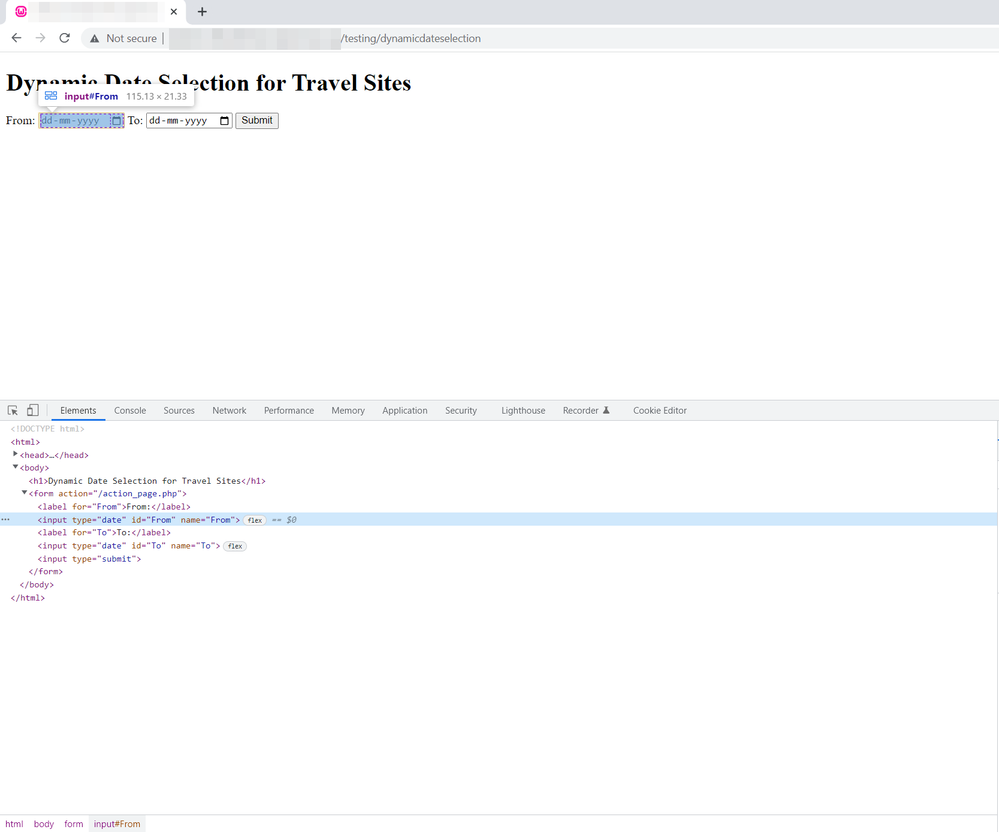
Task: Click the browser back arrow
Action: coord(16,38)
